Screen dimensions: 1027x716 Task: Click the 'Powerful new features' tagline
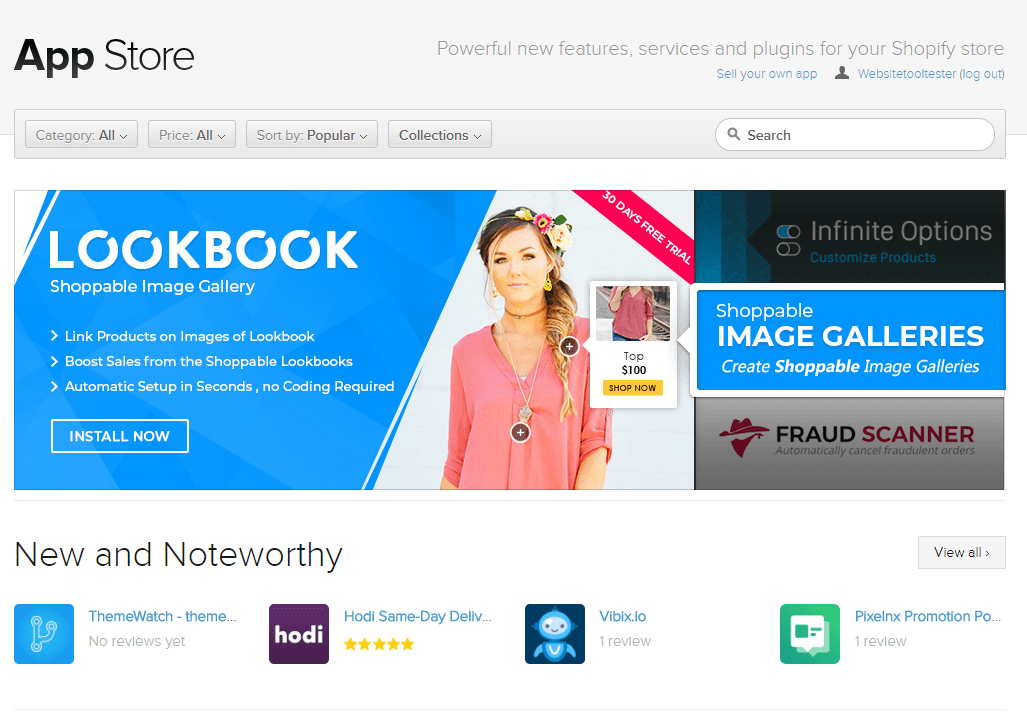(720, 48)
